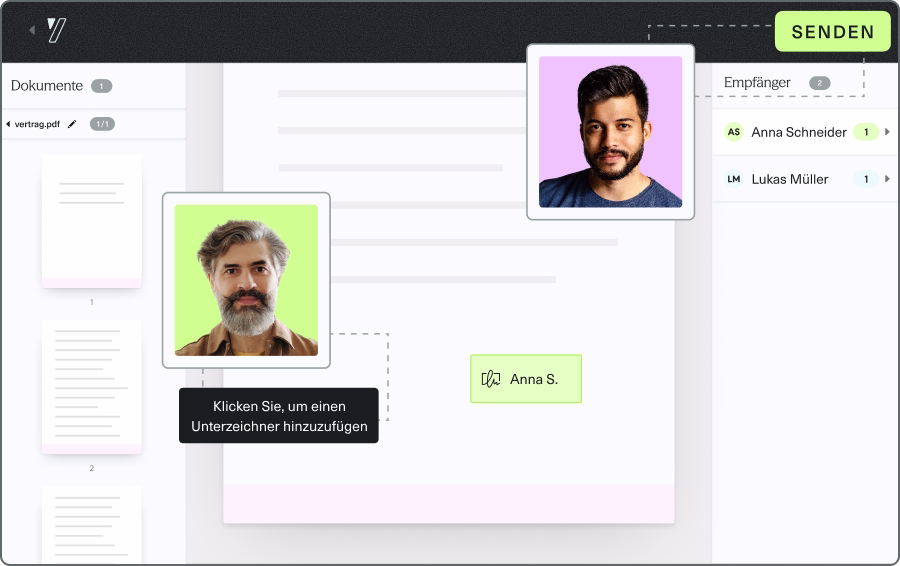The width and height of the screenshot is (900, 566).
Task: Select the Anna S. signature field
Action: pyautogui.click(x=526, y=379)
